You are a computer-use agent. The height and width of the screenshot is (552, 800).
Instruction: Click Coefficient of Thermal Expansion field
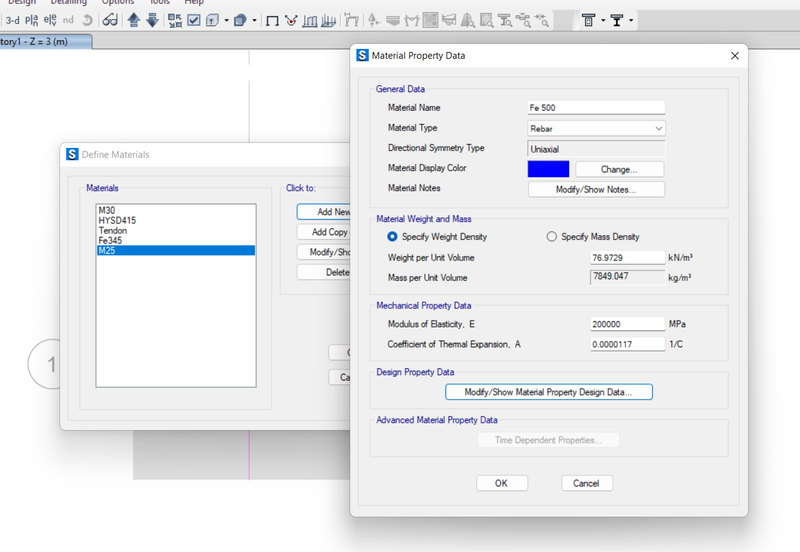tap(628, 344)
